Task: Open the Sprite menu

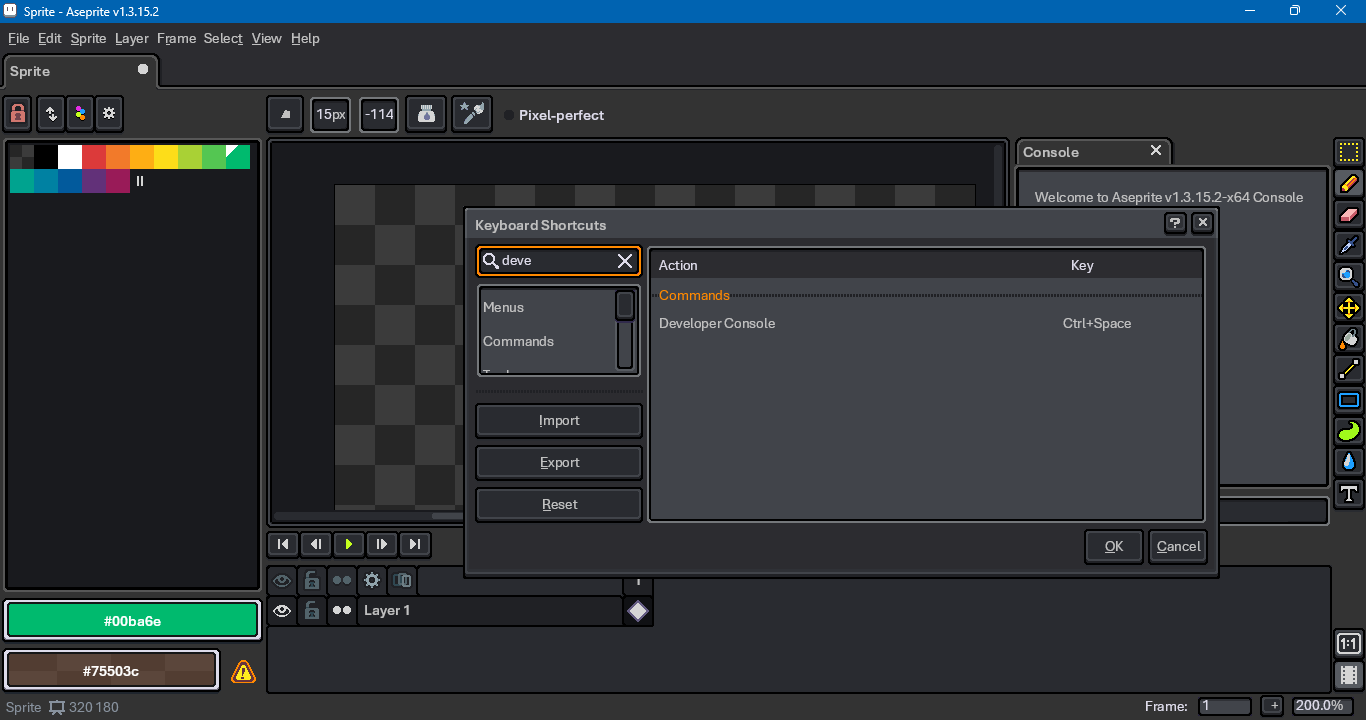Action: 88,38
